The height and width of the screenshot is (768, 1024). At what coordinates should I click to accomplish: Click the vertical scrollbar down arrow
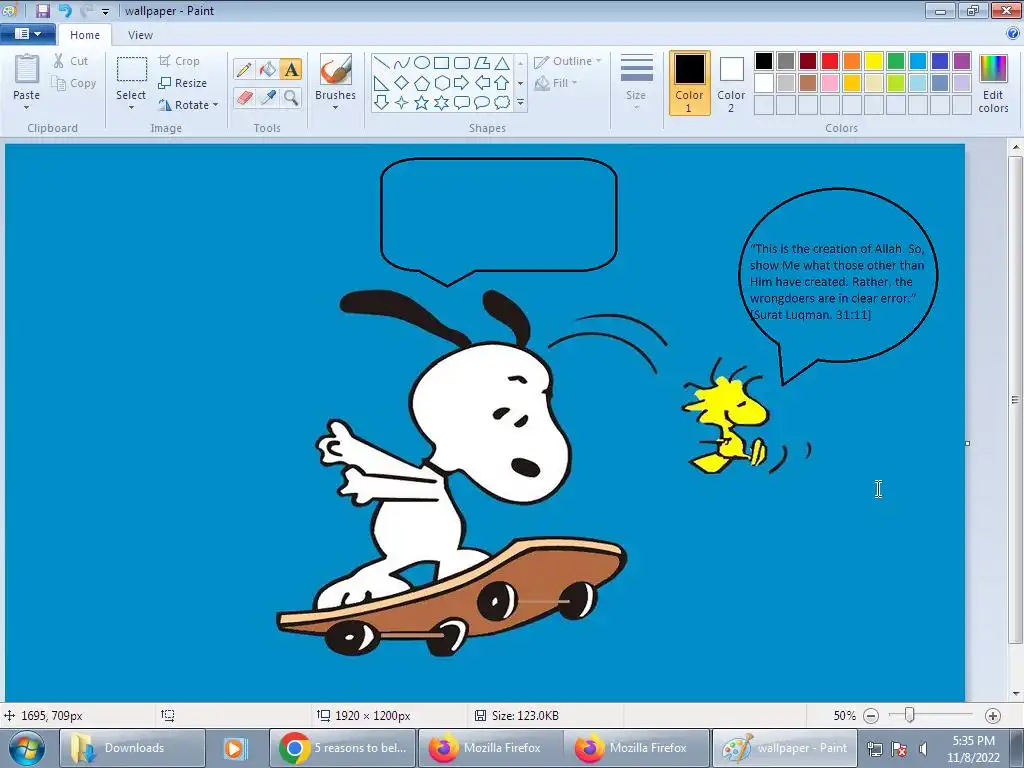[1016, 694]
